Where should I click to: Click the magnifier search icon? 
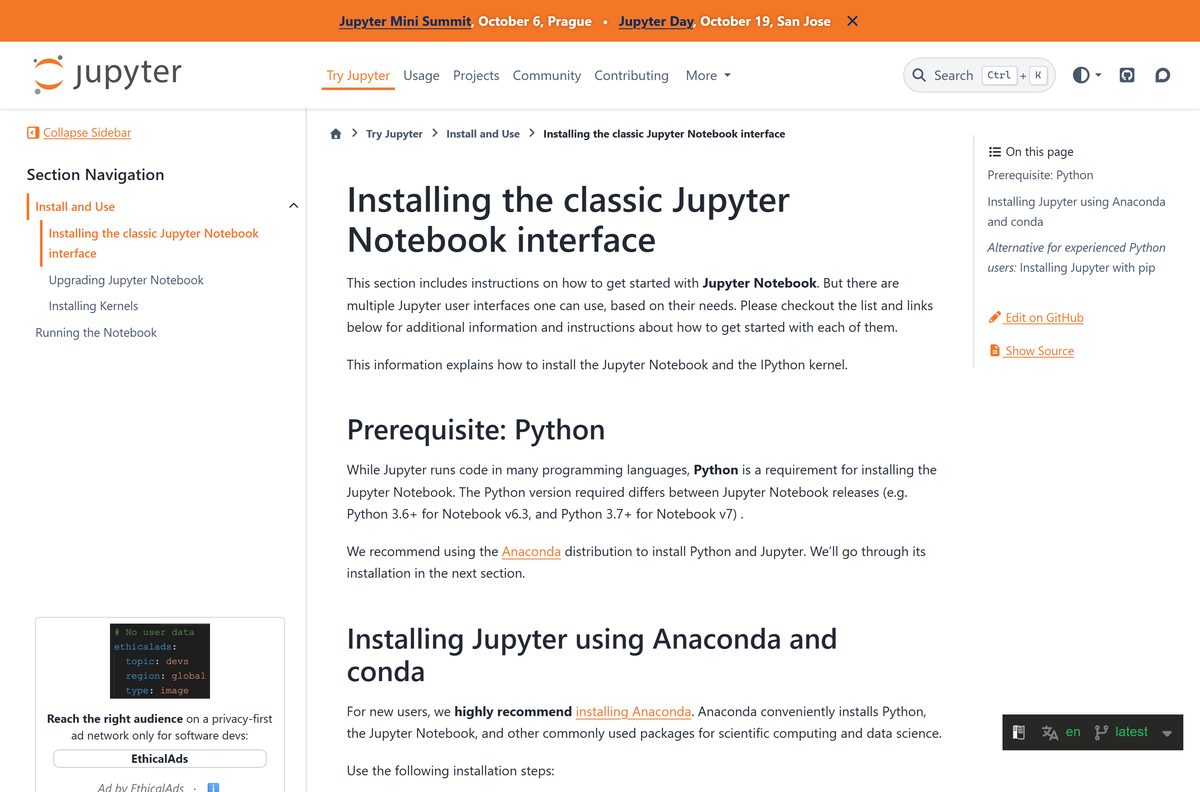[x=919, y=75]
